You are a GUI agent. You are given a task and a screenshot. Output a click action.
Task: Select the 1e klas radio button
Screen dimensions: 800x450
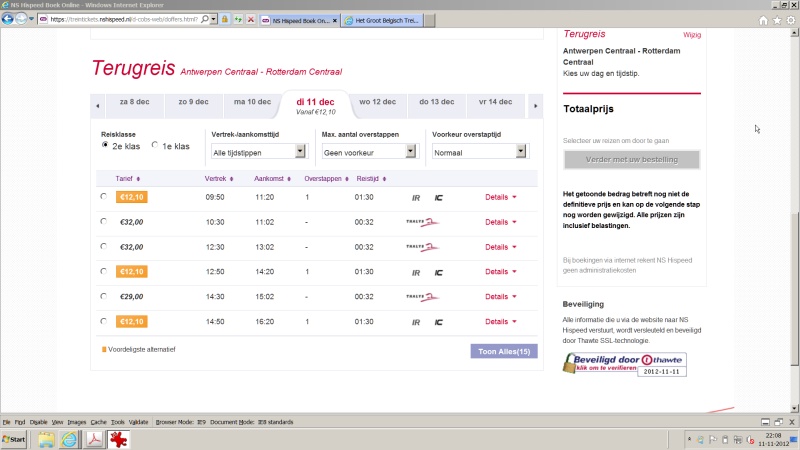coord(155,146)
